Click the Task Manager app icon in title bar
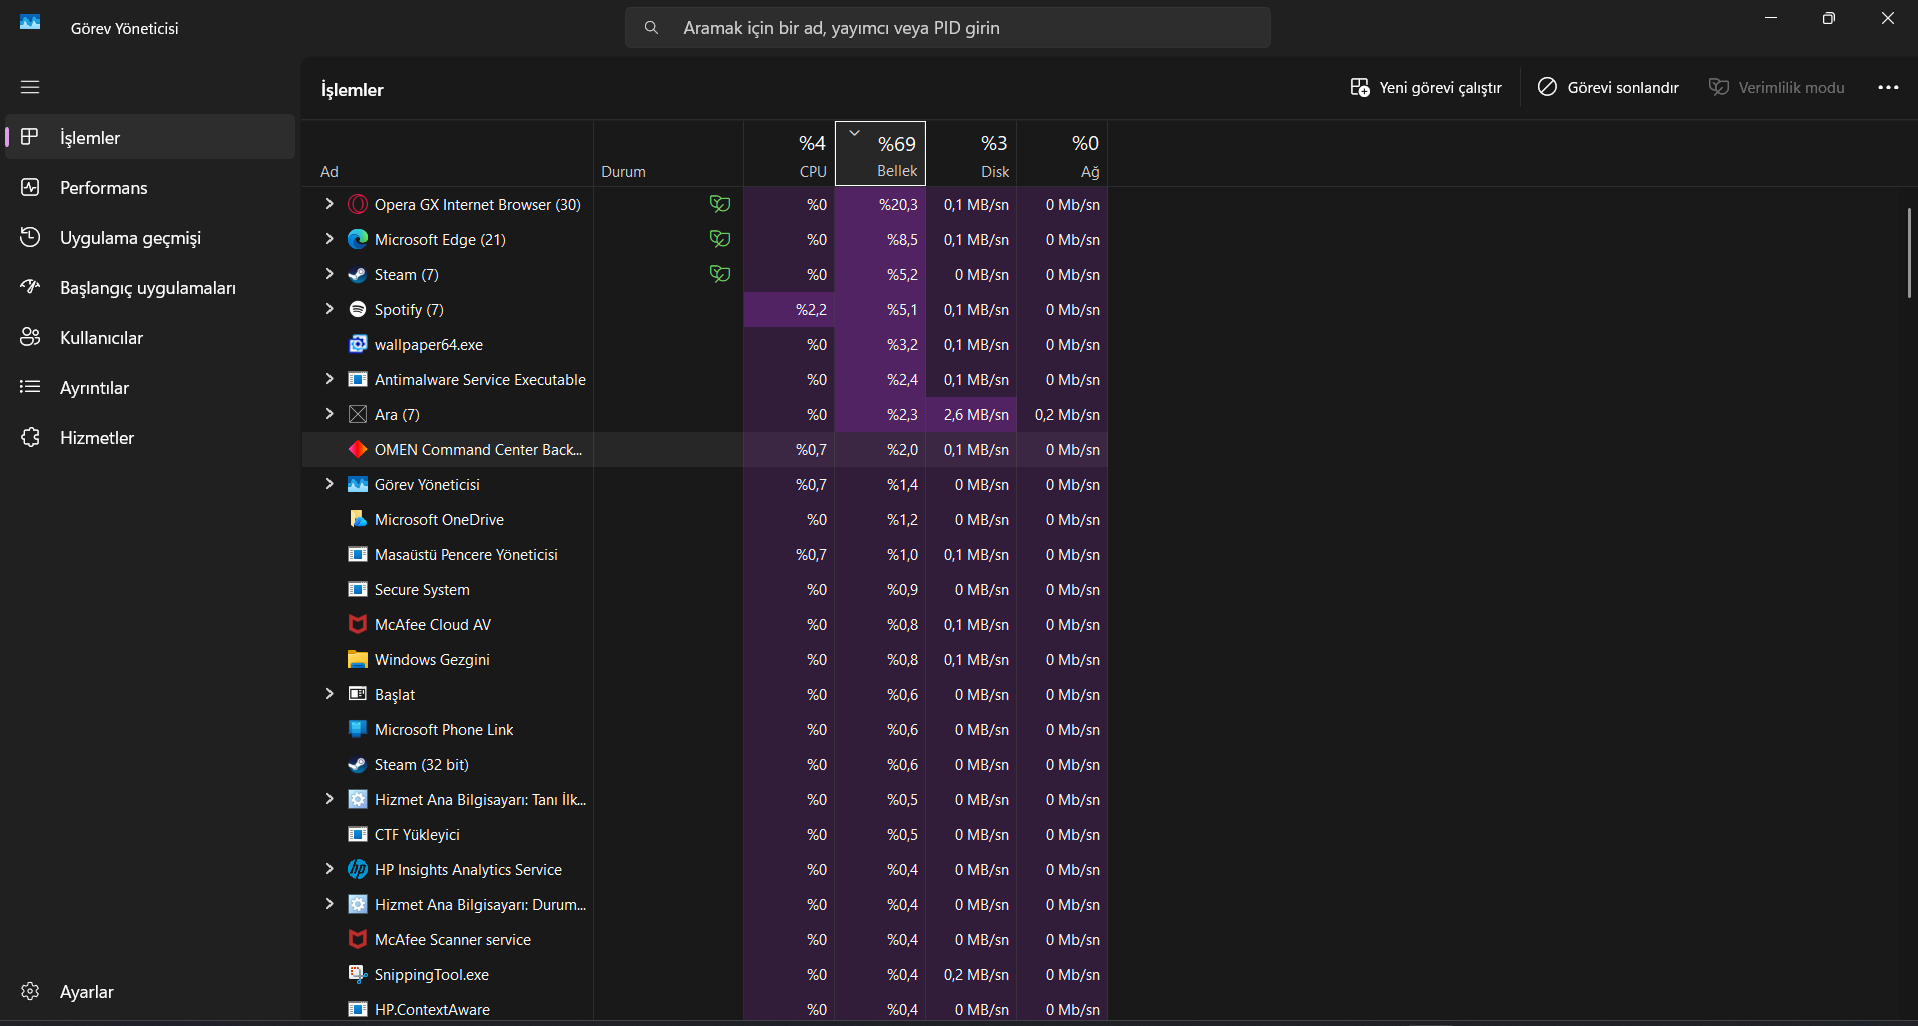The height and width of the screenshot is (1026, 1918). coord(30,23)
